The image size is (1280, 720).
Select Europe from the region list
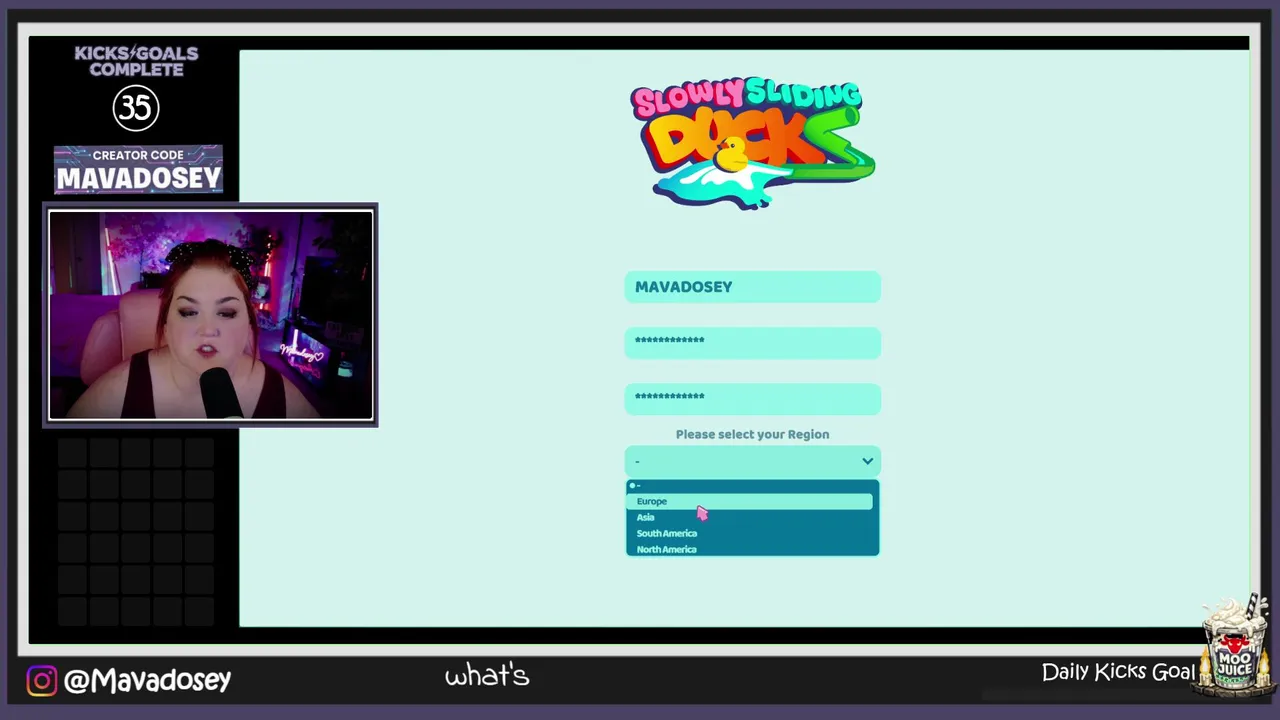(x=751, y=501)
